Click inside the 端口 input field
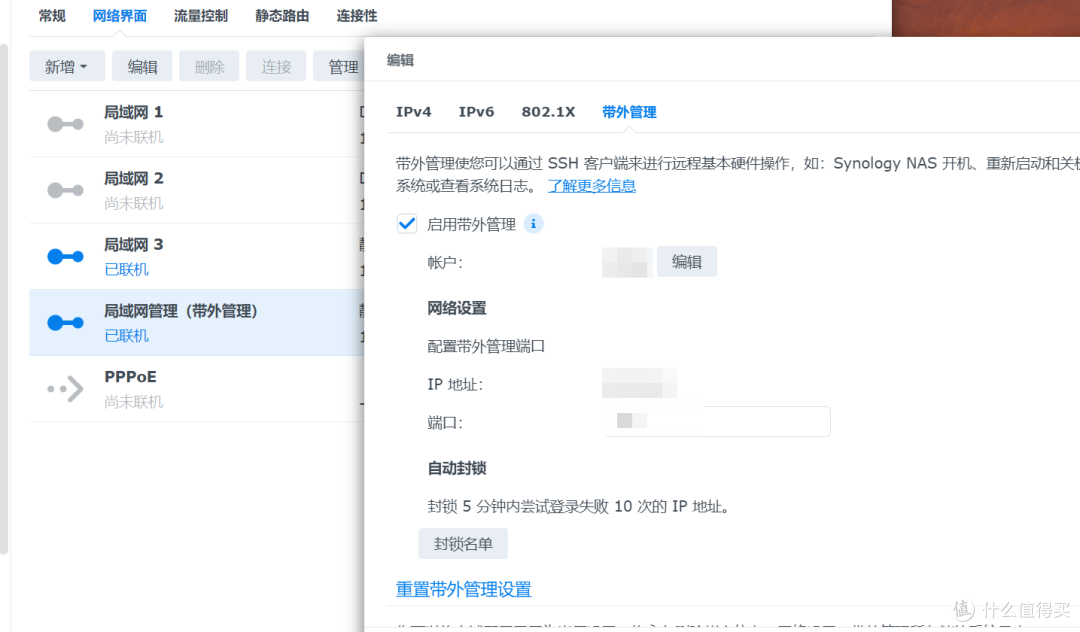This screenshot has width=1080, height=632. [x=717, y=421]
